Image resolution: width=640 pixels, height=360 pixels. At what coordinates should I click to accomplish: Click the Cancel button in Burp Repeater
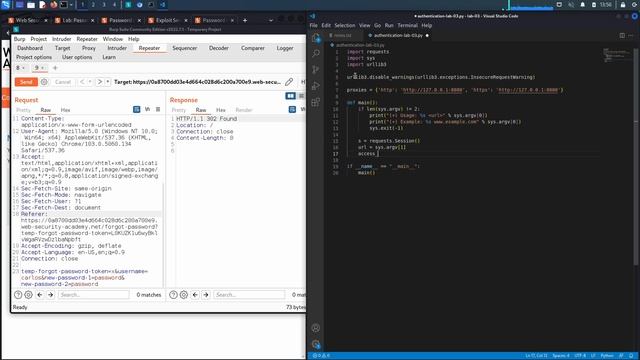63,82
